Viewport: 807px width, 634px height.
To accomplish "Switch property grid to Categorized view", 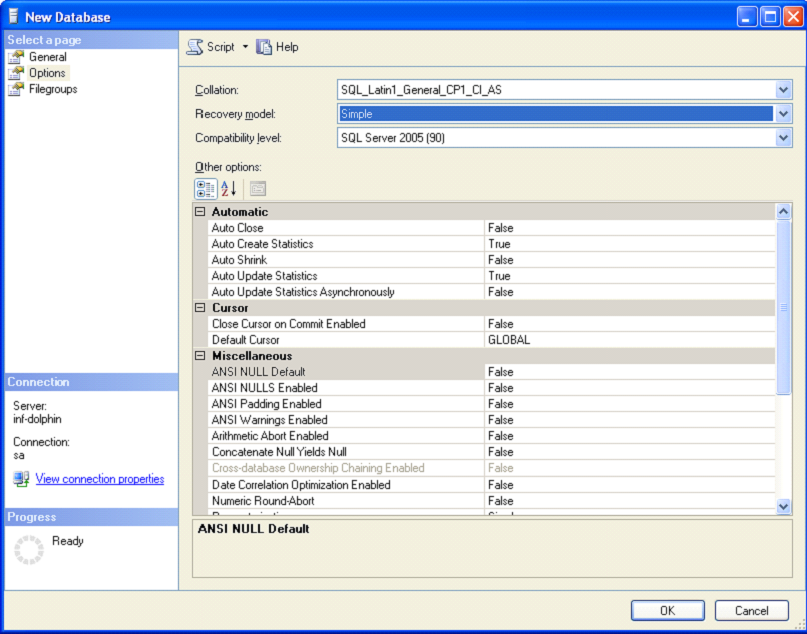I will pyautogui.click(x=205, y=189).
